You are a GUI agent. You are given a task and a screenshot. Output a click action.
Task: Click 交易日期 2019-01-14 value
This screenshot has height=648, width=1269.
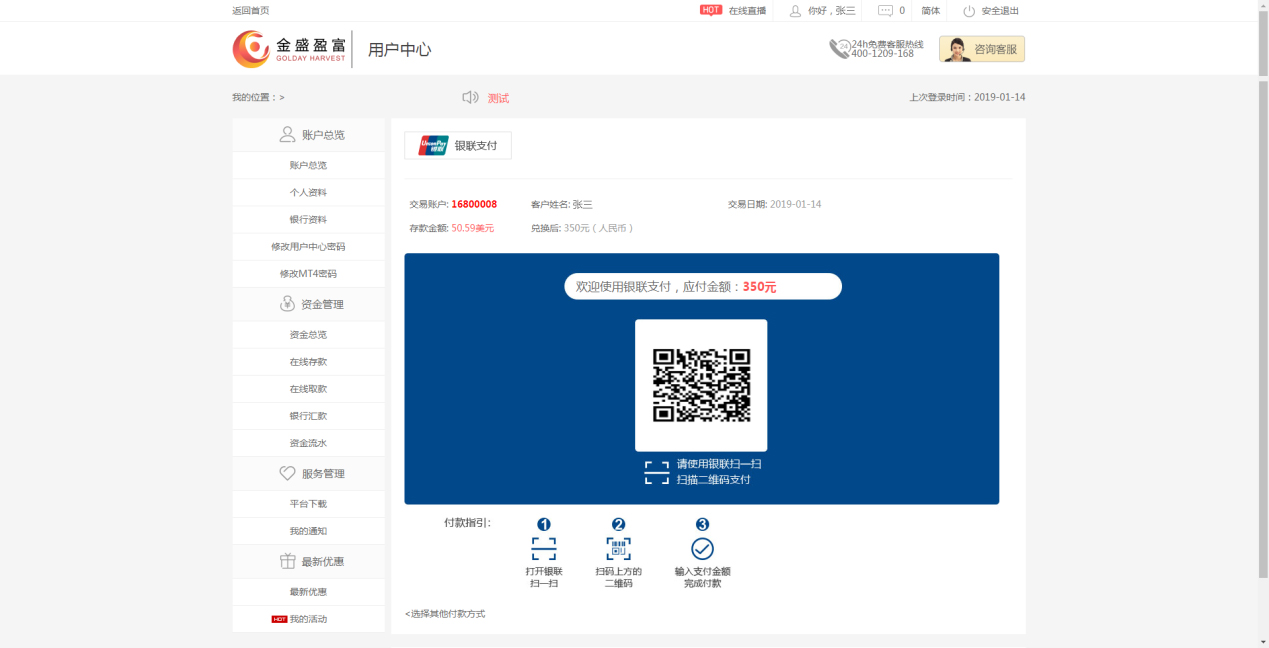pyautogui.click(x=795, y=204)
